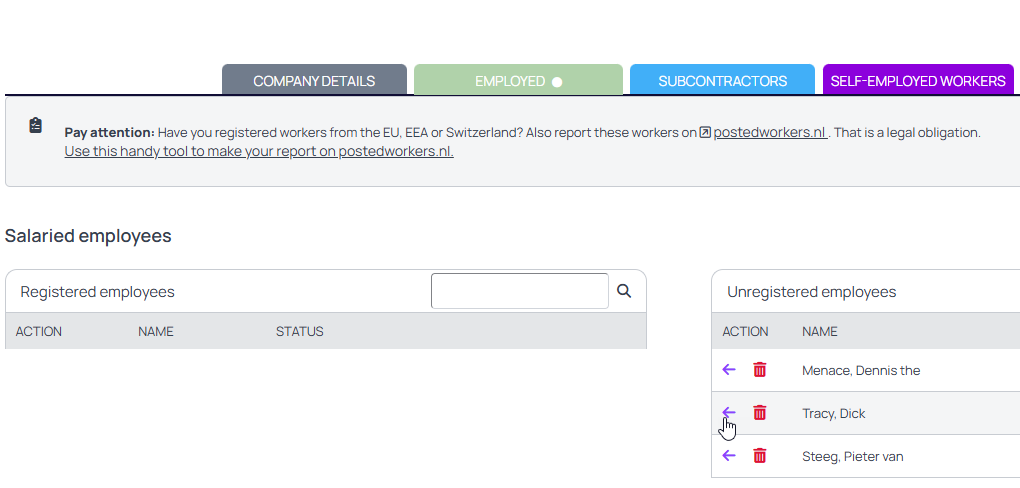The image size is (1020, 488).
Task: Focus the registered employees search field
Action: point(520,291)
